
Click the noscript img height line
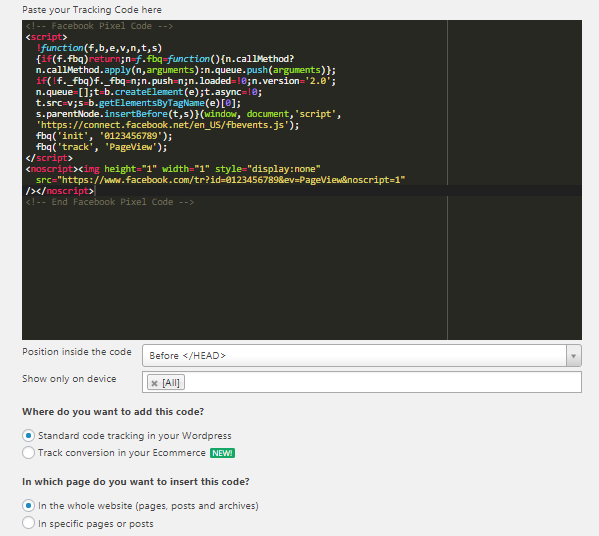pos(173,169)
